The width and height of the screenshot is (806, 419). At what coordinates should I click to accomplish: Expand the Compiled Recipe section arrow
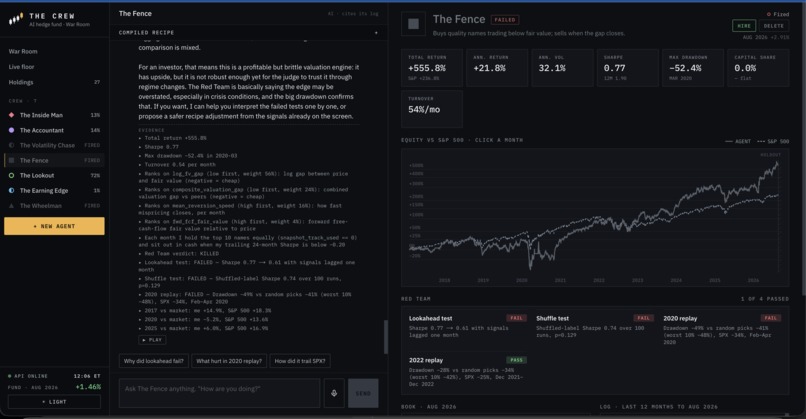(x=376, y=33)
